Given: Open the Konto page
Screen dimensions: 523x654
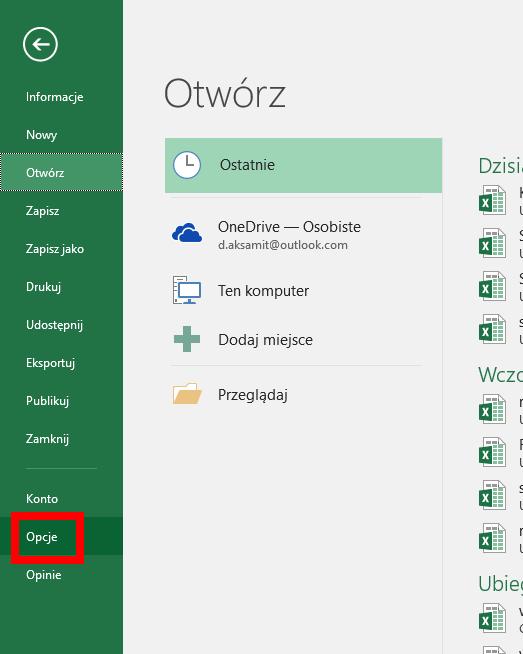Looking at the screenshot, I should click(x=42, y=499).
